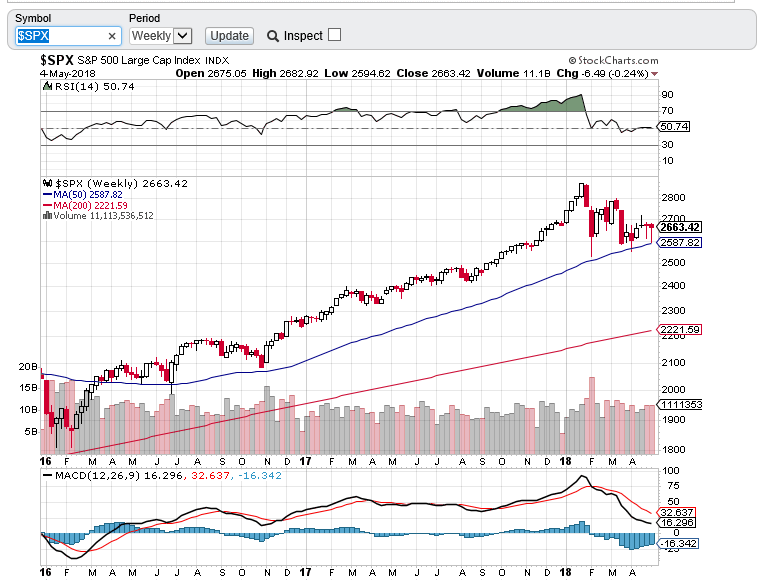Image resolution: width=765 pixels, height=586 pixels.
Task: Click the High 2682.92 header value
Action: 285,74
